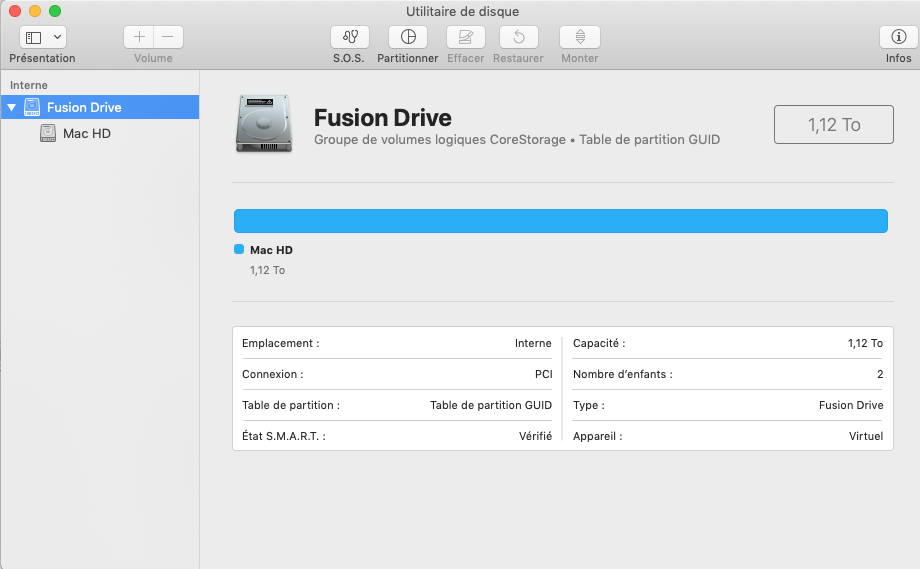Close the Utilitaire de disque window
The image size is (920, 569).
tap(15, 11)
